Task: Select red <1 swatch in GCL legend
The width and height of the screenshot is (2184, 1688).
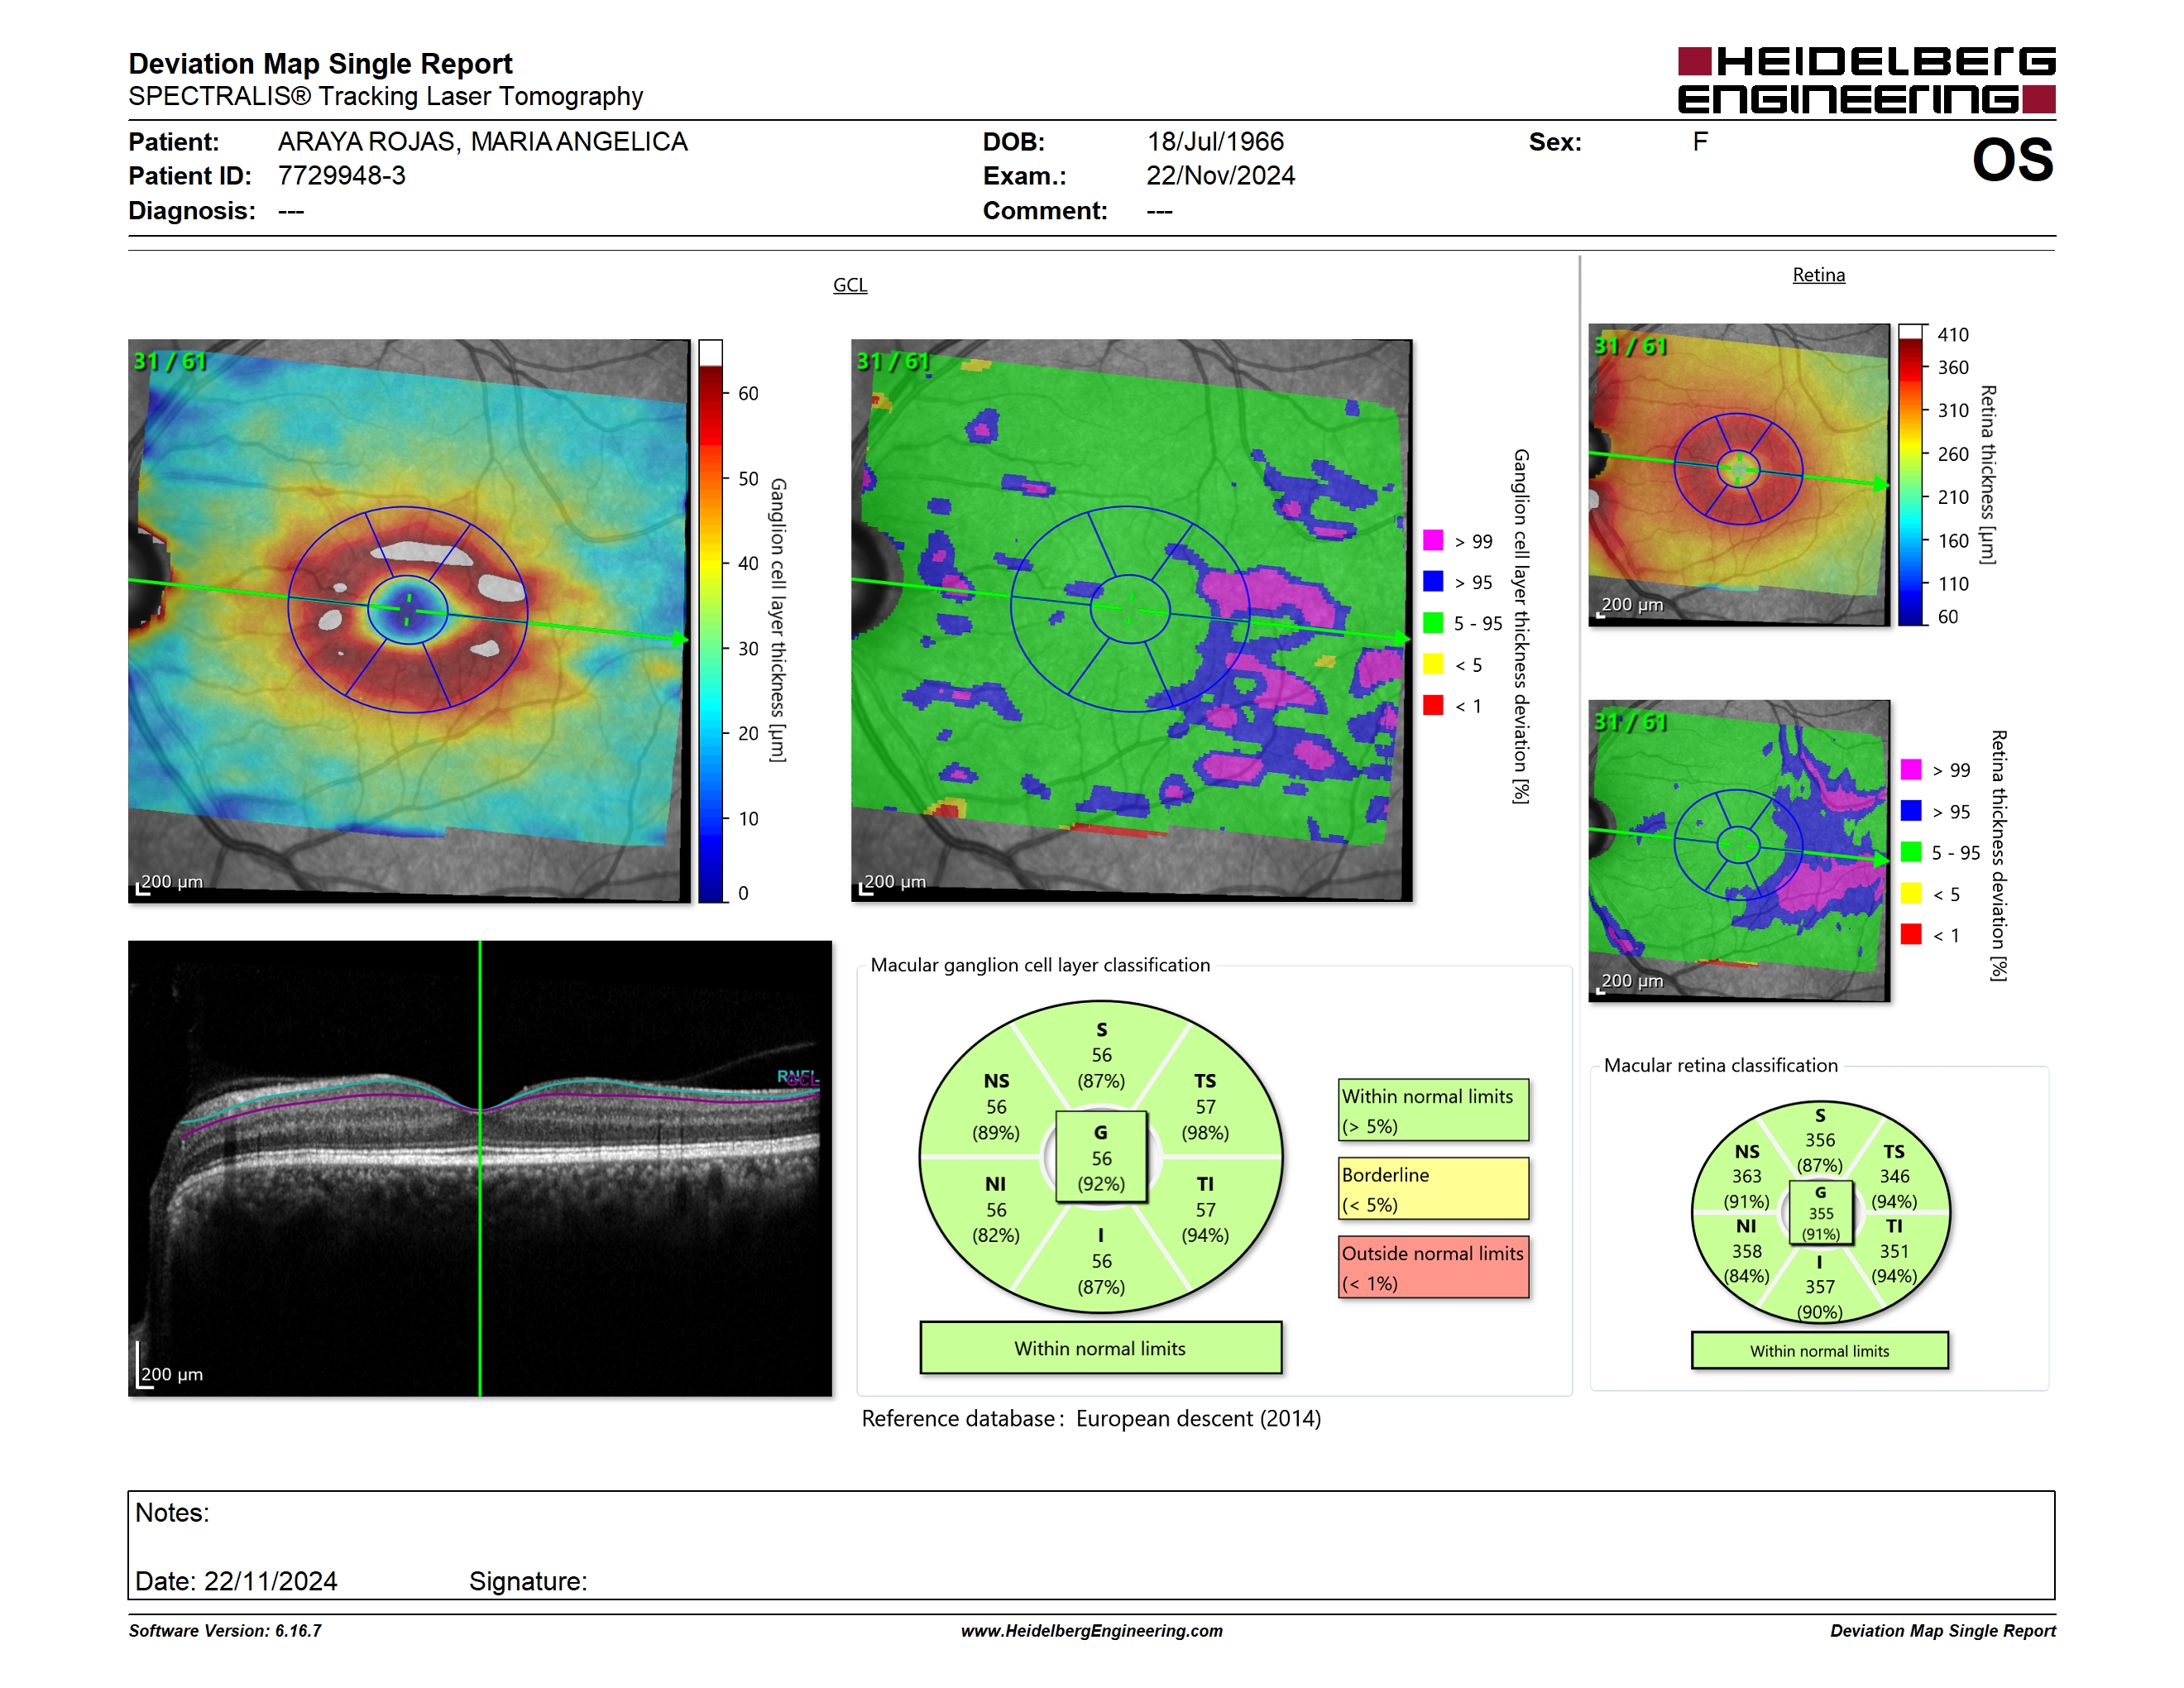Action: point(1433,705)
